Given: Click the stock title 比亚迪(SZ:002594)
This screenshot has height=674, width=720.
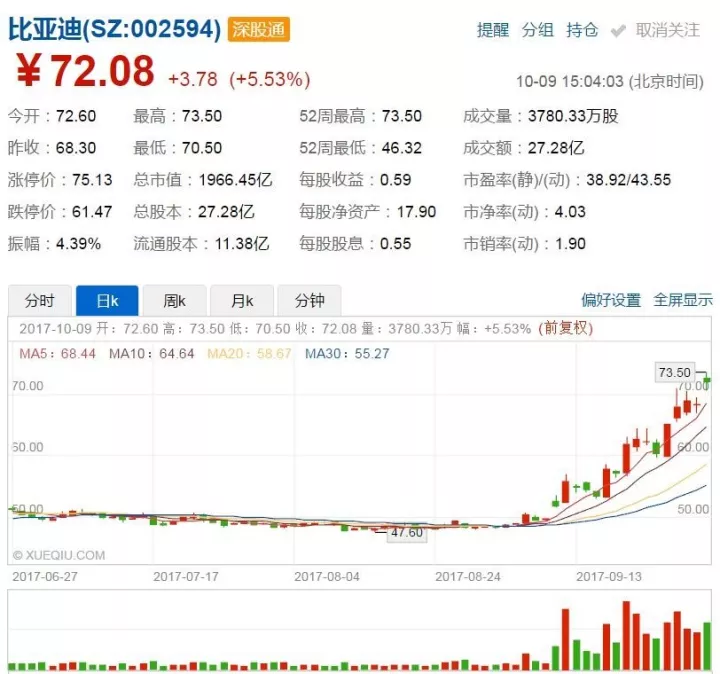Looking at the screenshot, I should click(115, 29).
